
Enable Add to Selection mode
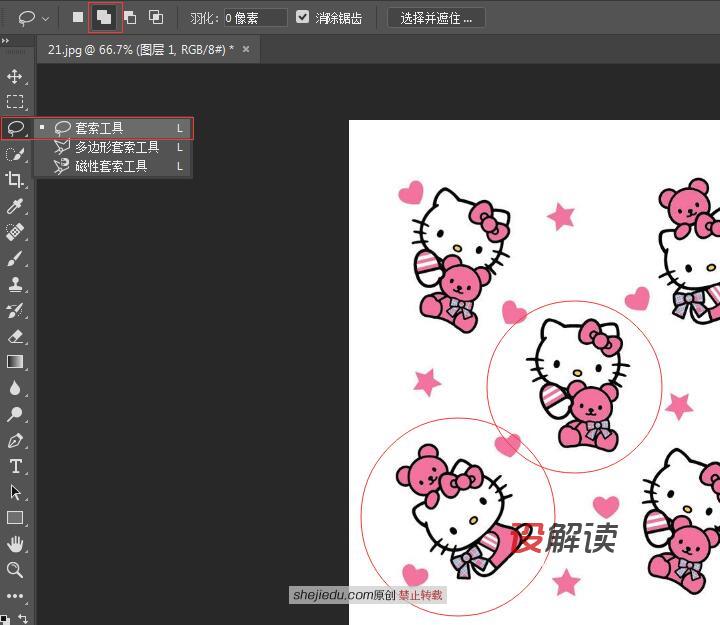[x=104, y=17]
